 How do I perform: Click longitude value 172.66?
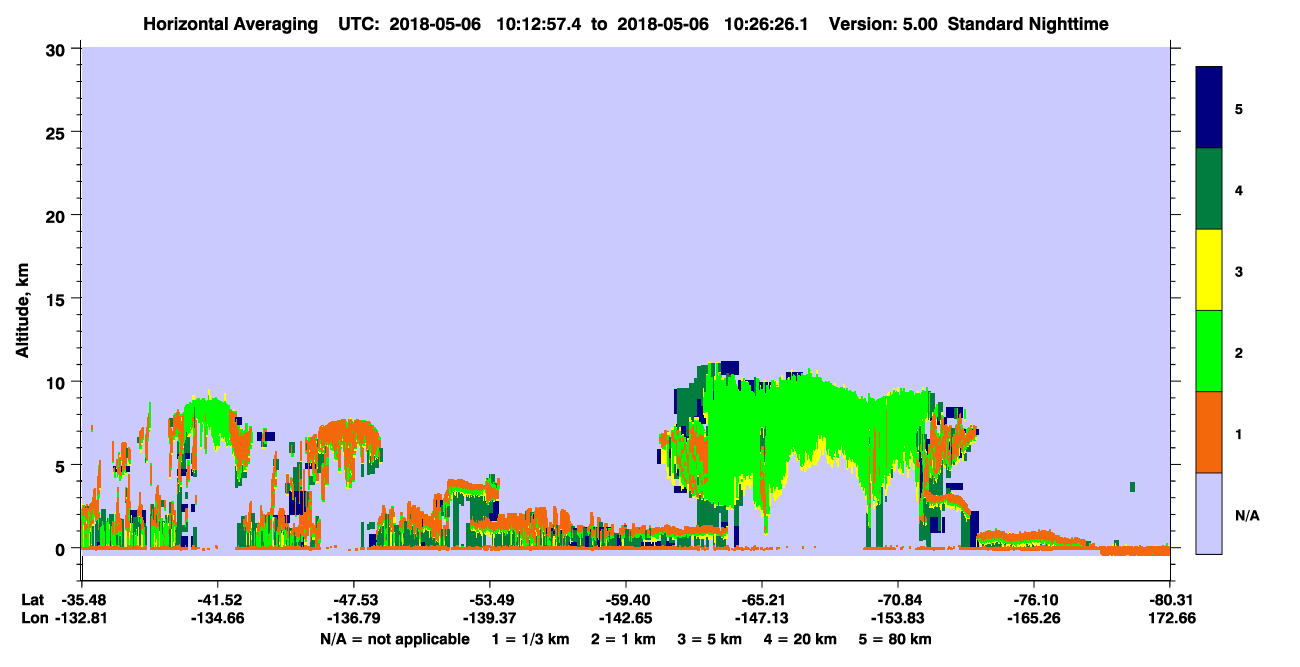1170,619
